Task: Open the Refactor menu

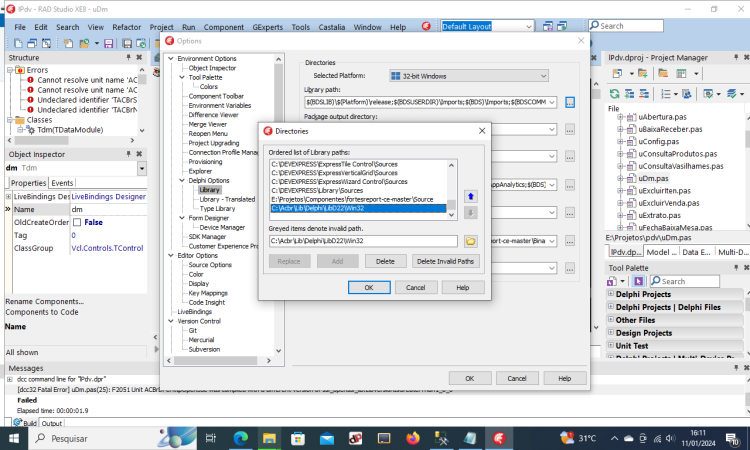Action: pos(127,27)
